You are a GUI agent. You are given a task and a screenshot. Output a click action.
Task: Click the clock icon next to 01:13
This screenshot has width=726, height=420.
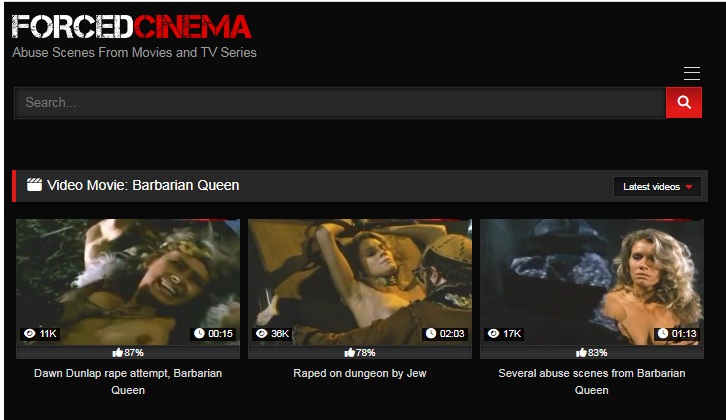(663, 333)
